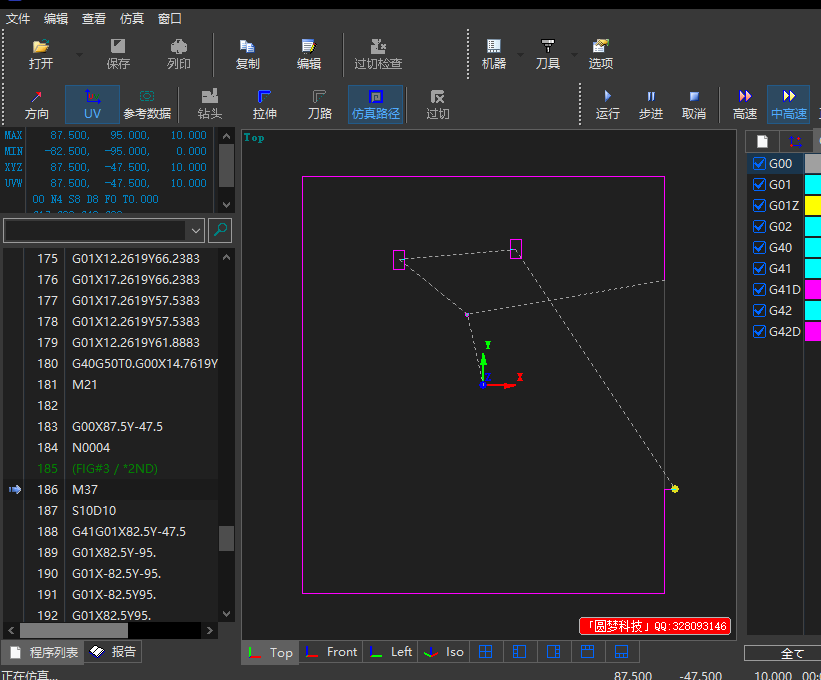The height and width of the screenshot is (680, 821).
Task: Switch to the 报告 report tab
Action: pos(114,652)
